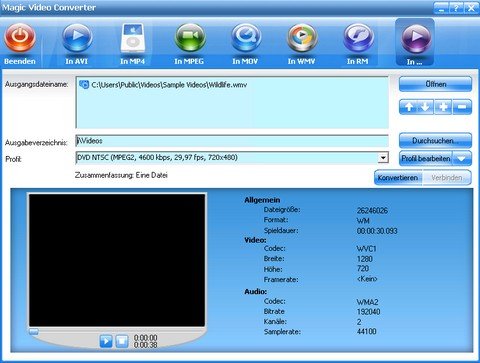Remove file with the minus button

click(462, 107)
